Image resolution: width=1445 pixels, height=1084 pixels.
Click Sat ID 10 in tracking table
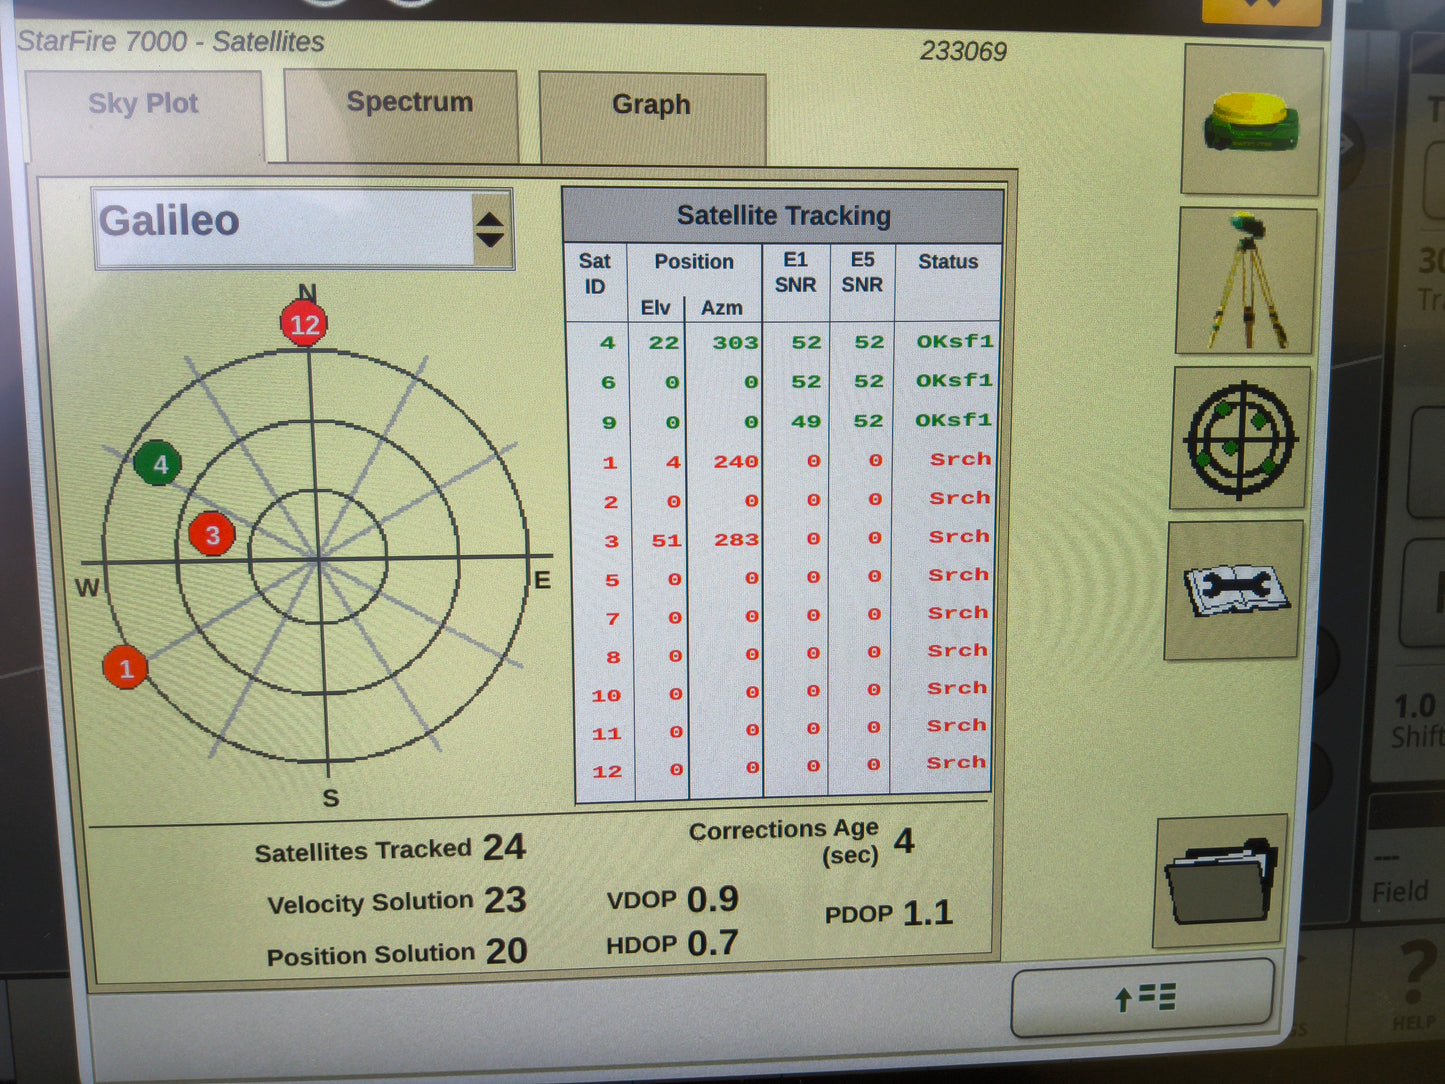click(606, 696)
